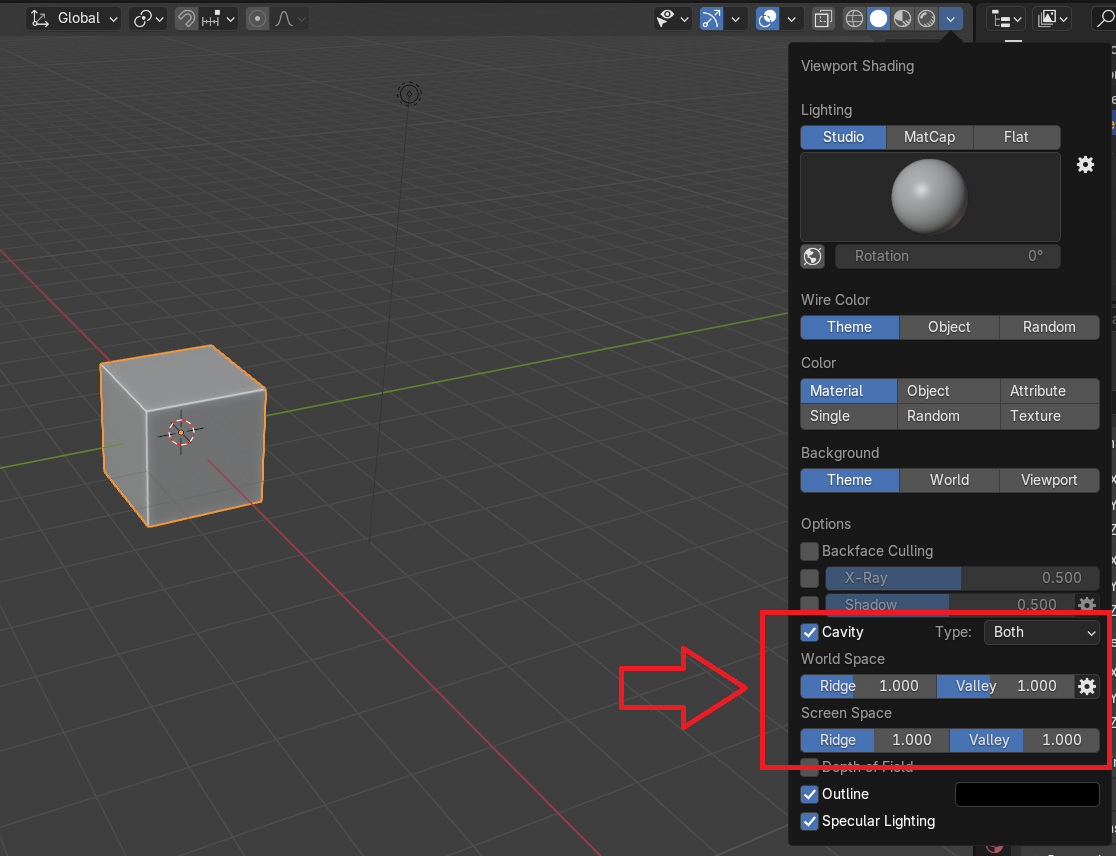Open the pivot point dropdown
Viewport: 1116px width, 856px height.
tap(148, 19)
